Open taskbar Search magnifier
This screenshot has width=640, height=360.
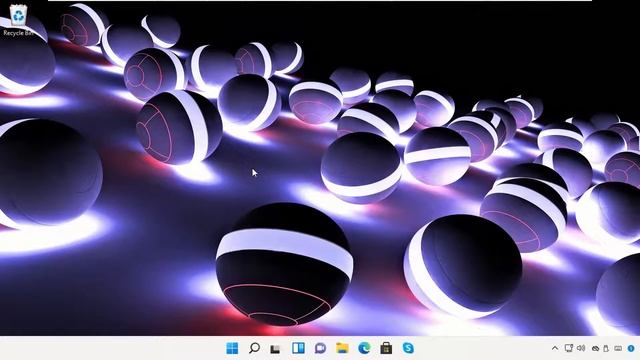click(x=254, y=348)
